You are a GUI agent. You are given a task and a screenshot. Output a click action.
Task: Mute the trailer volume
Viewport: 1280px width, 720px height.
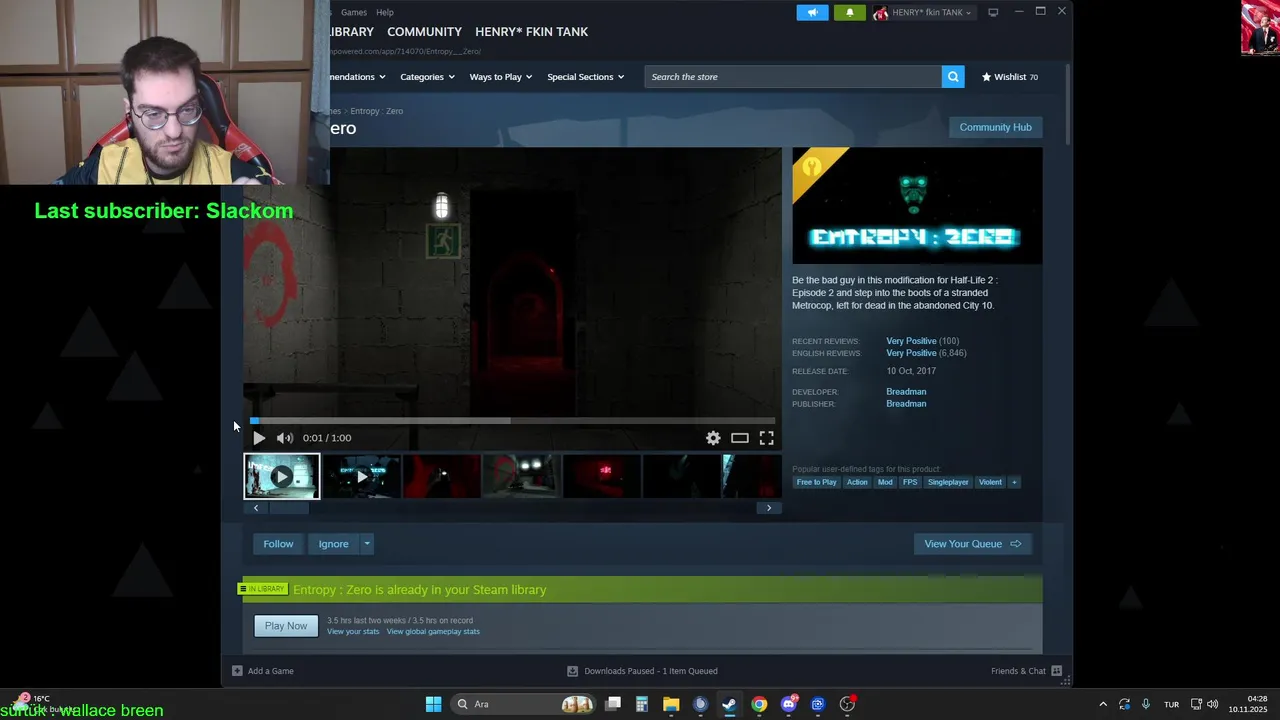point(285,438)
